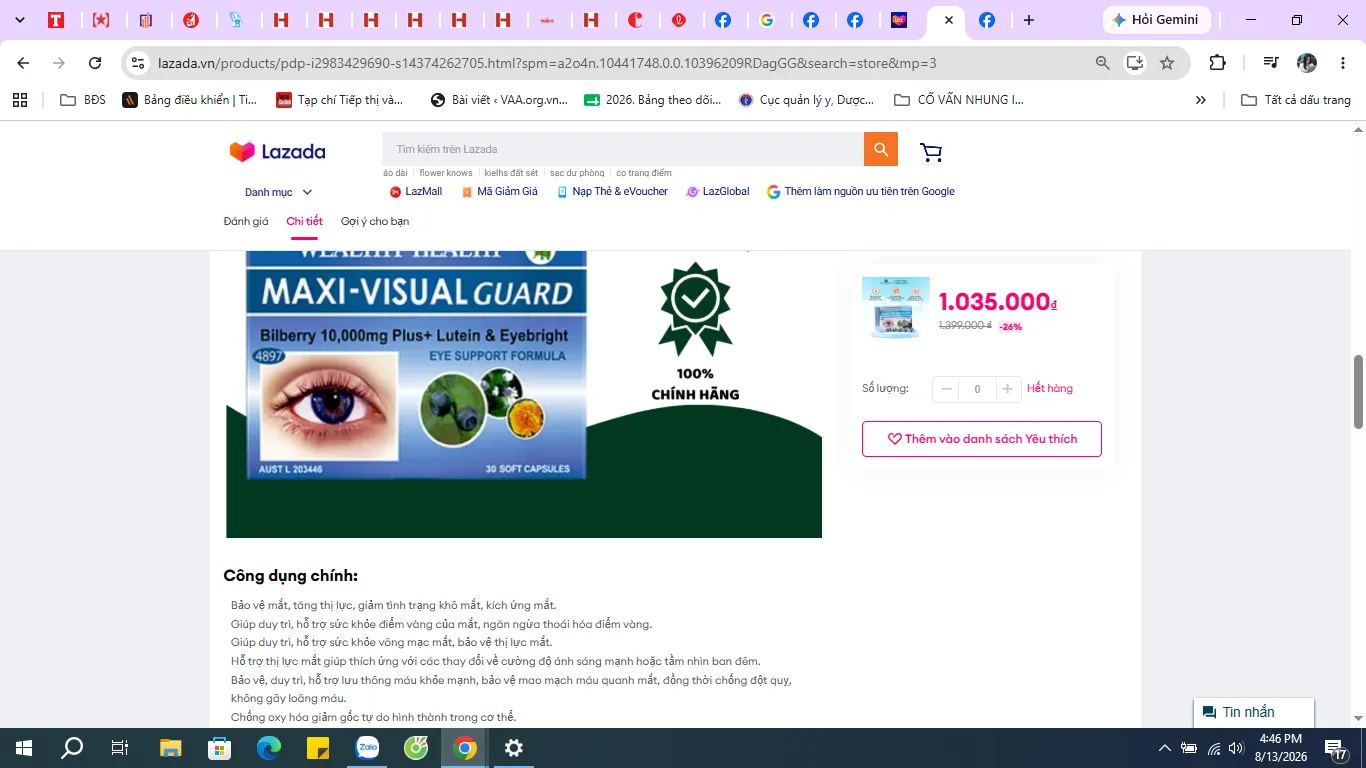
Task: Launch Microsoft Edge from the taskbar
Action: coord(269,748)
